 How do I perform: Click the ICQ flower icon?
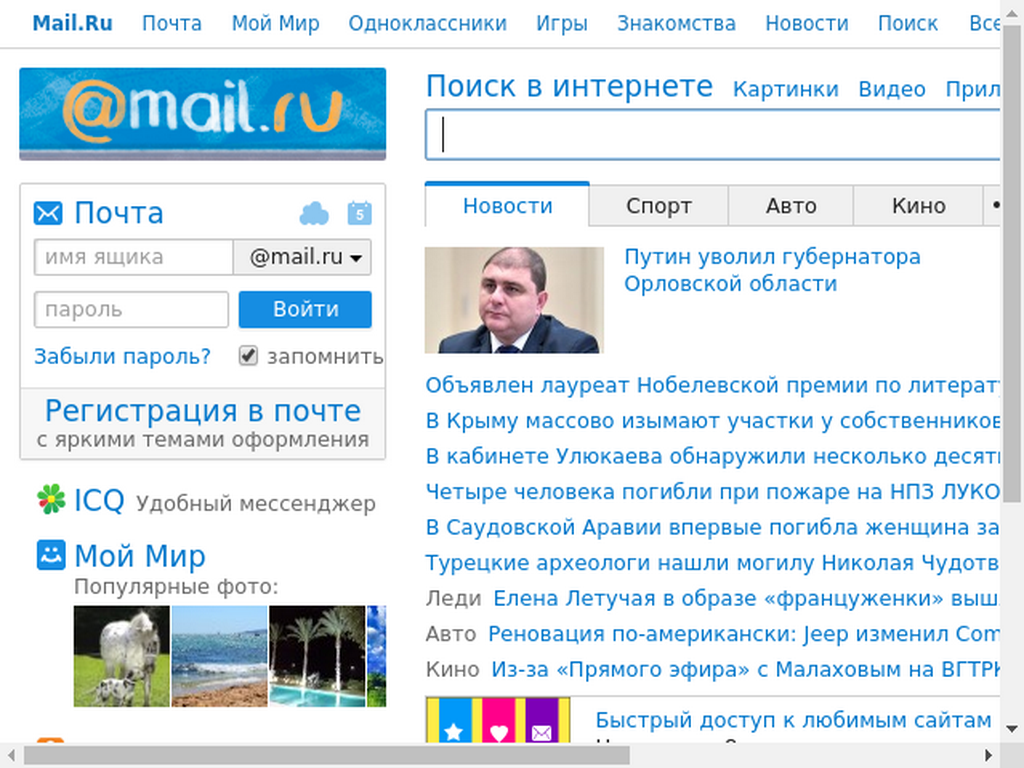pos(51,500)
